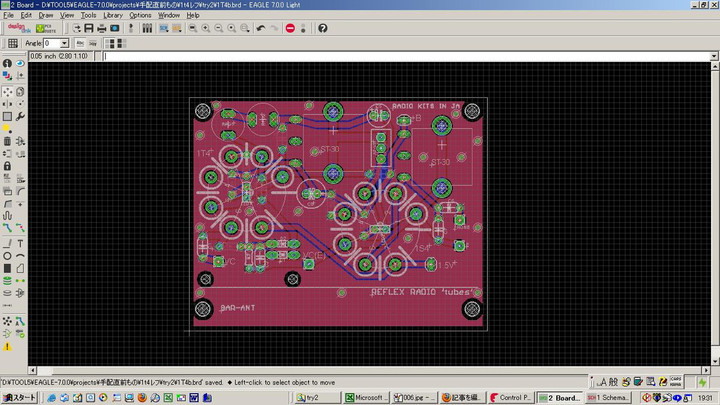This screenshot has width=720, height=405.
Task: Click the zoom in magnifier icon
Action: click(205, 28)
